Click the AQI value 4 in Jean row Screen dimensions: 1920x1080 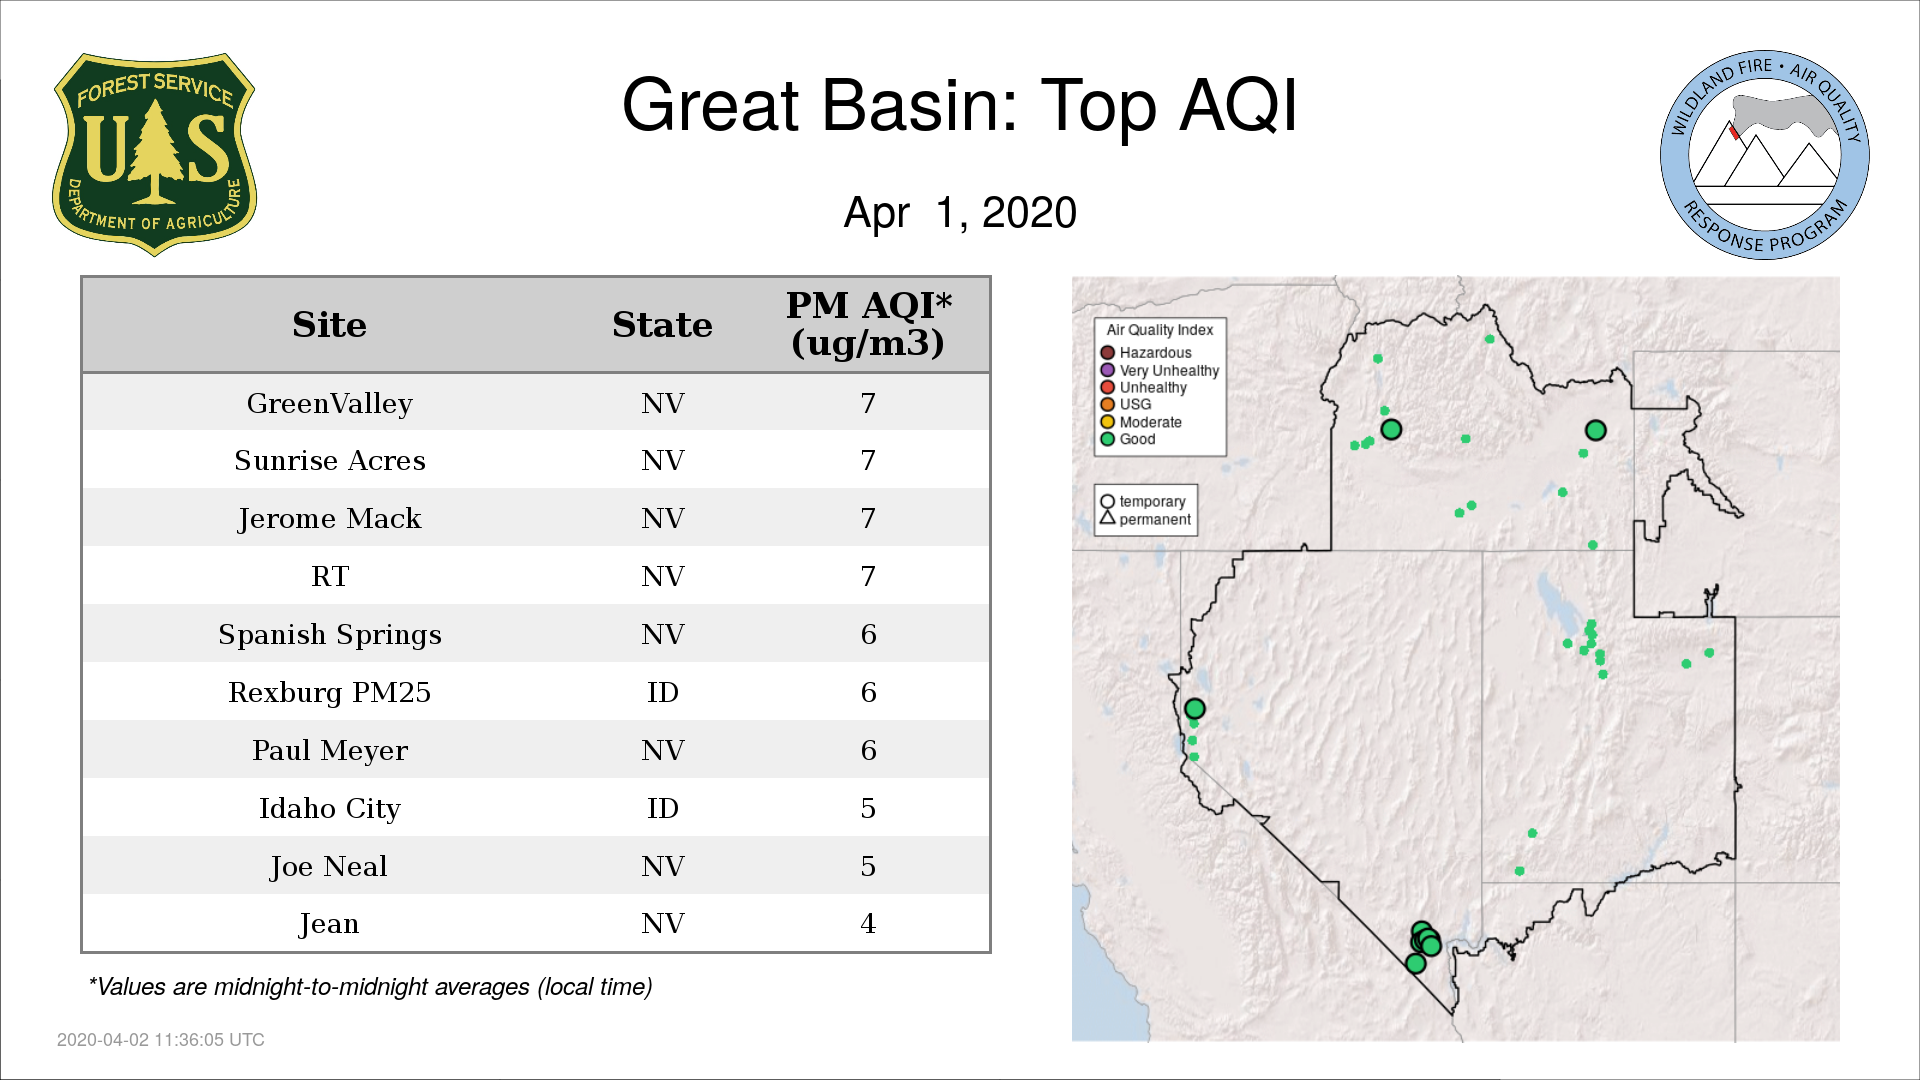868,923
